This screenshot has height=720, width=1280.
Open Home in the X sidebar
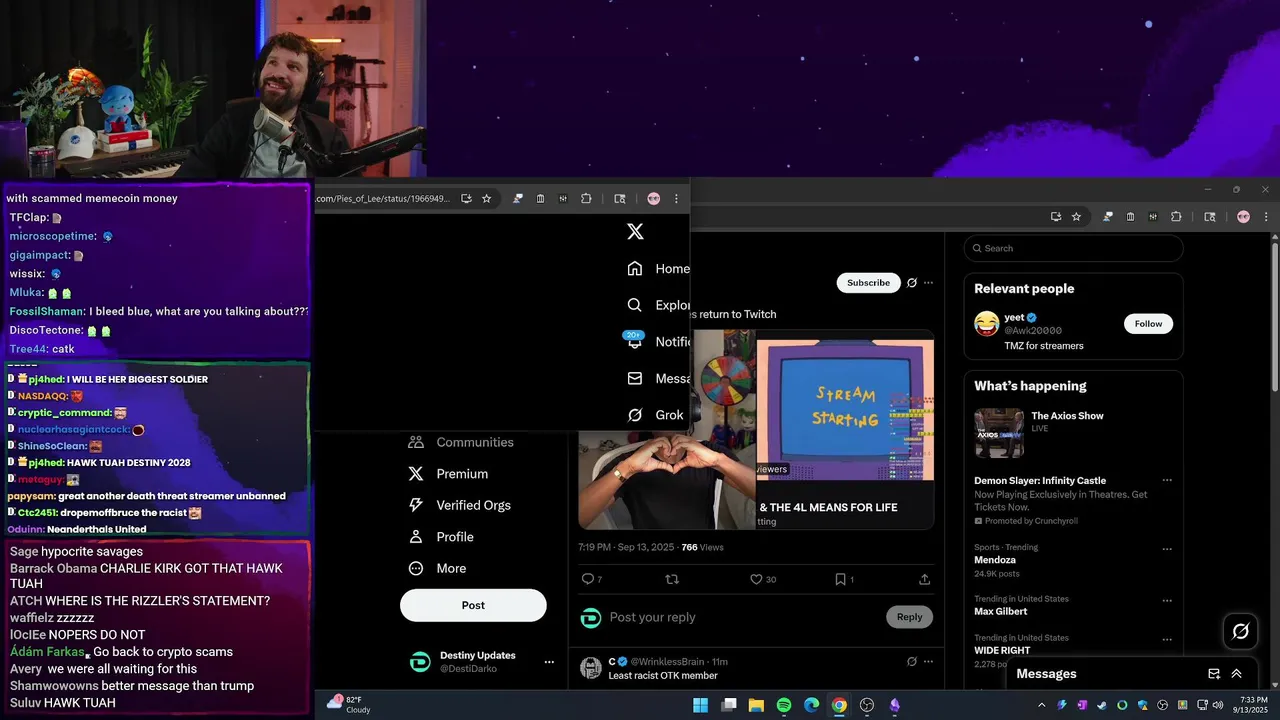coord(658,268)
